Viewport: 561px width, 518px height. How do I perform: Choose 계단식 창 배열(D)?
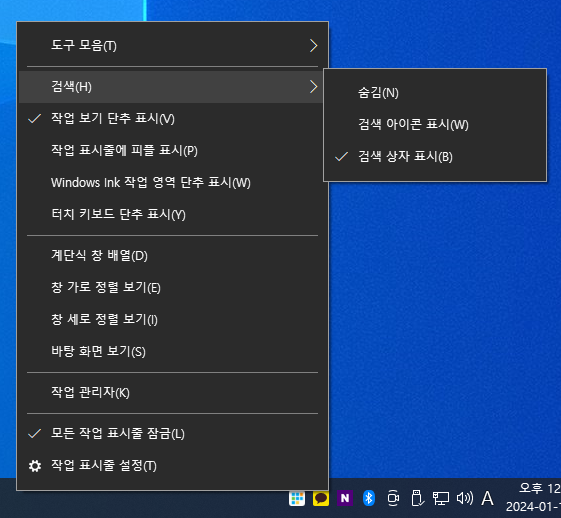(x=172, y=255)
